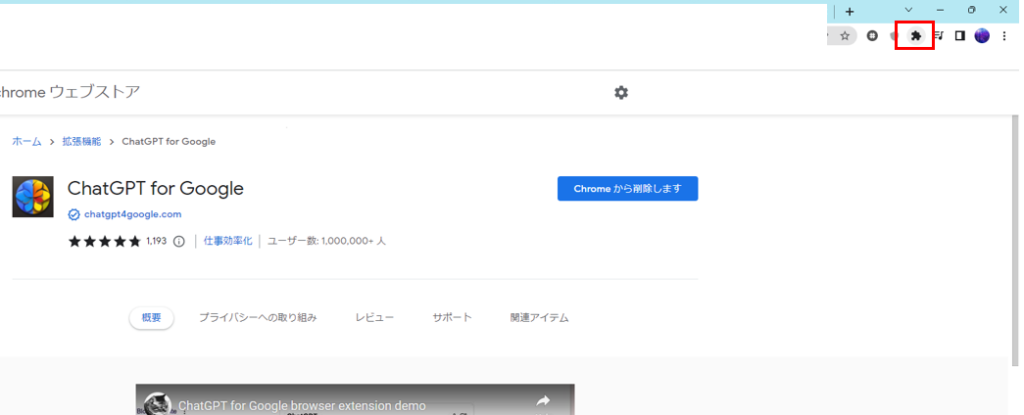Open the tab search chevron
The width and height of the screenshot is (1024, 415).
[x=908, y=10]
